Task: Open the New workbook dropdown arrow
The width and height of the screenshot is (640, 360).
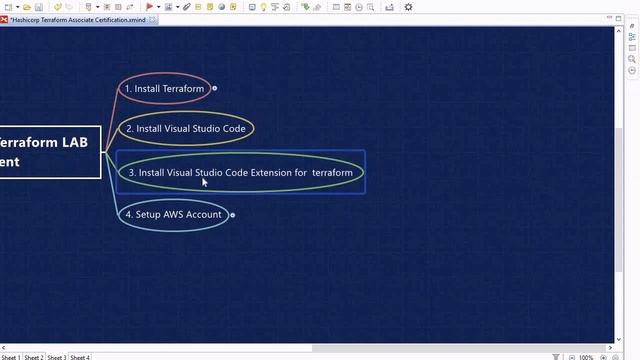Action: coord(18,7)
